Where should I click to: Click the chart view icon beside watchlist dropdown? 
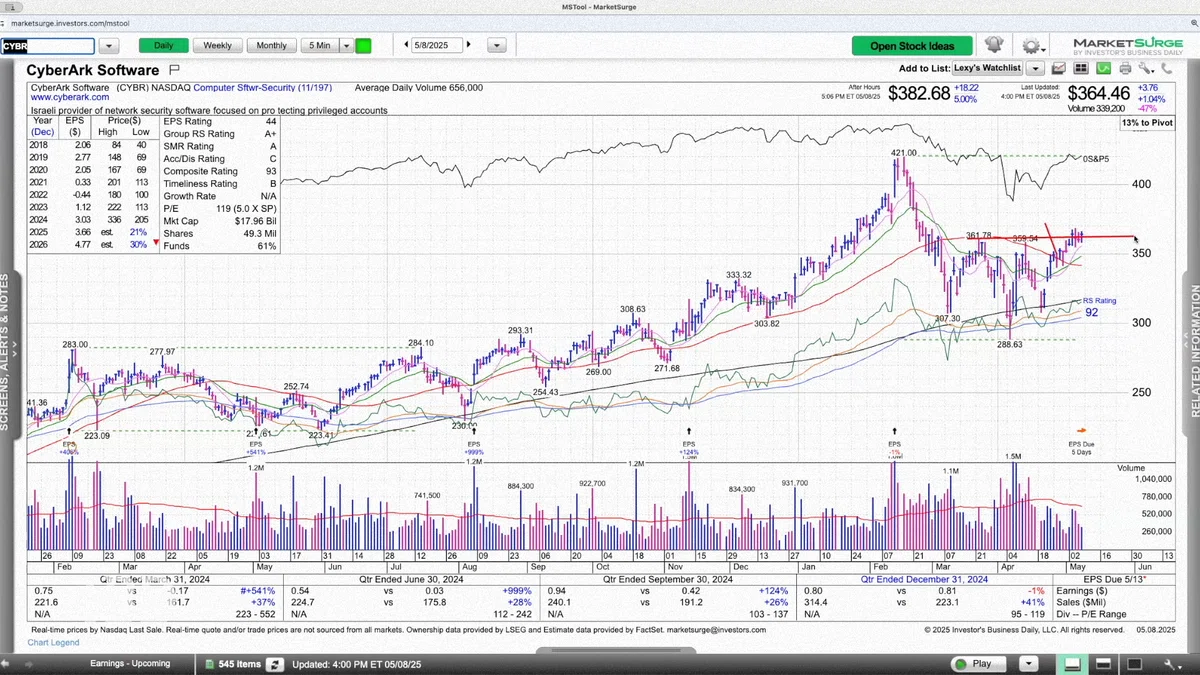pos(1058,68)
